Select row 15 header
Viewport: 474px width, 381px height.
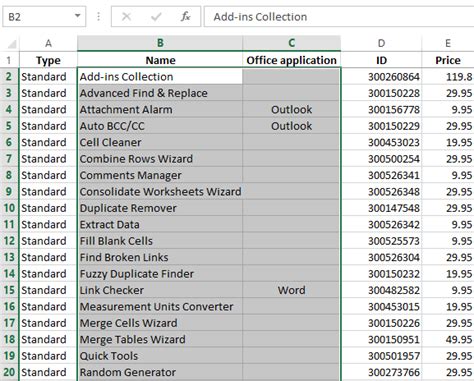(x=9, y=290)
